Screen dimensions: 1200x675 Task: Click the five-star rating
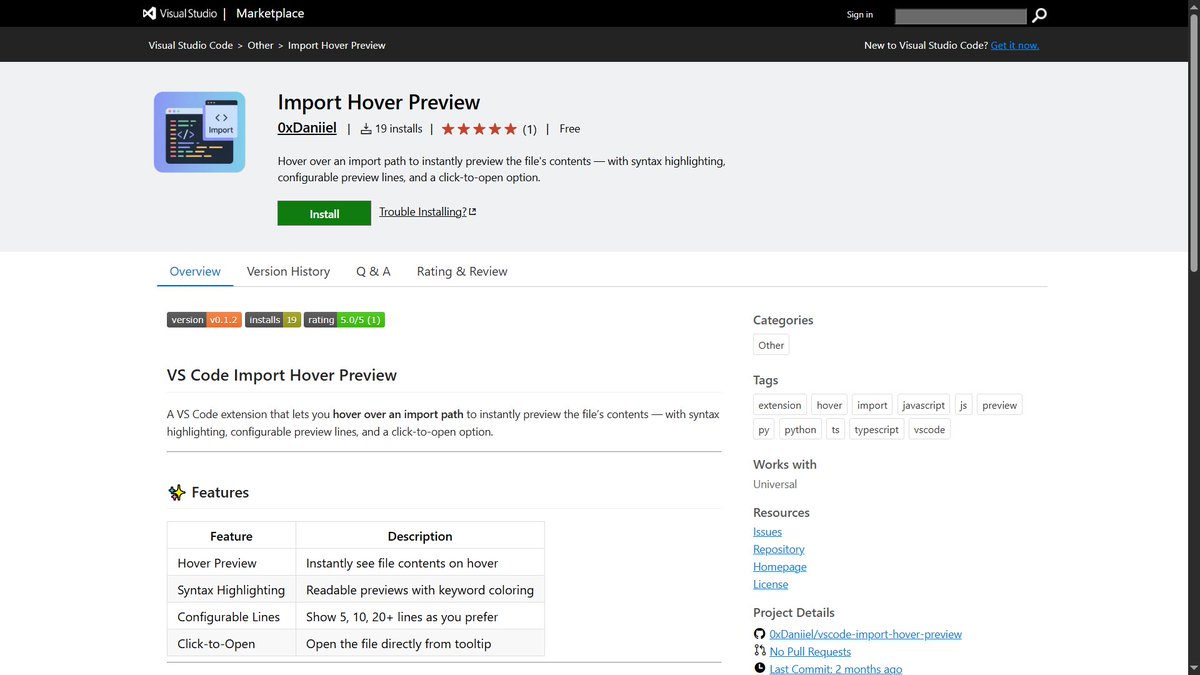[x=479, y=129]
